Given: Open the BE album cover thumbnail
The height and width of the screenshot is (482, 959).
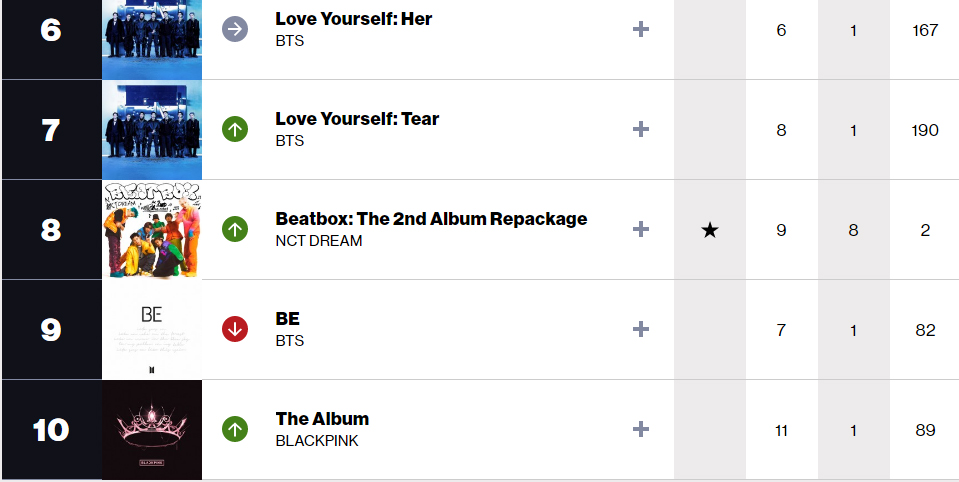Looking at the screenshot, I should pyautogui.click(x=152, y=330).
